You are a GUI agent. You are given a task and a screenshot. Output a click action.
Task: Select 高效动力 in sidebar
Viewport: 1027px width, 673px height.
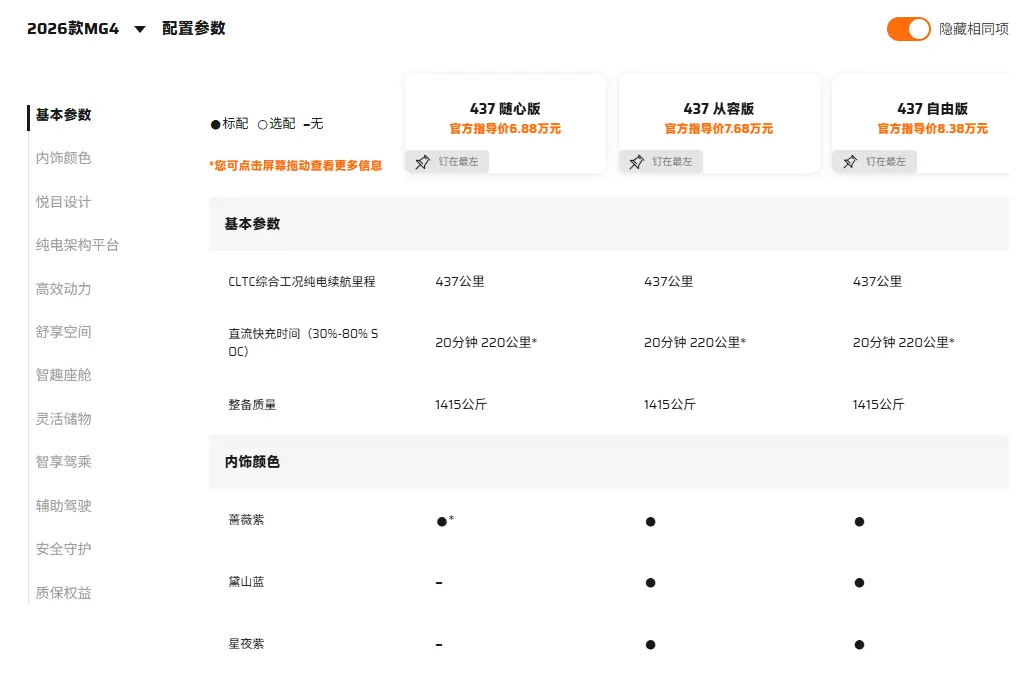pos(64,289)
